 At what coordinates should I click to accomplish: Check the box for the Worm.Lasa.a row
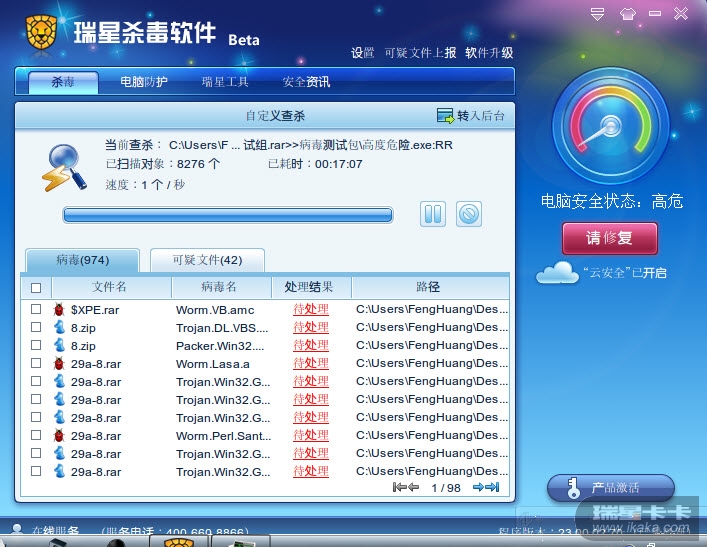(36, 363)
